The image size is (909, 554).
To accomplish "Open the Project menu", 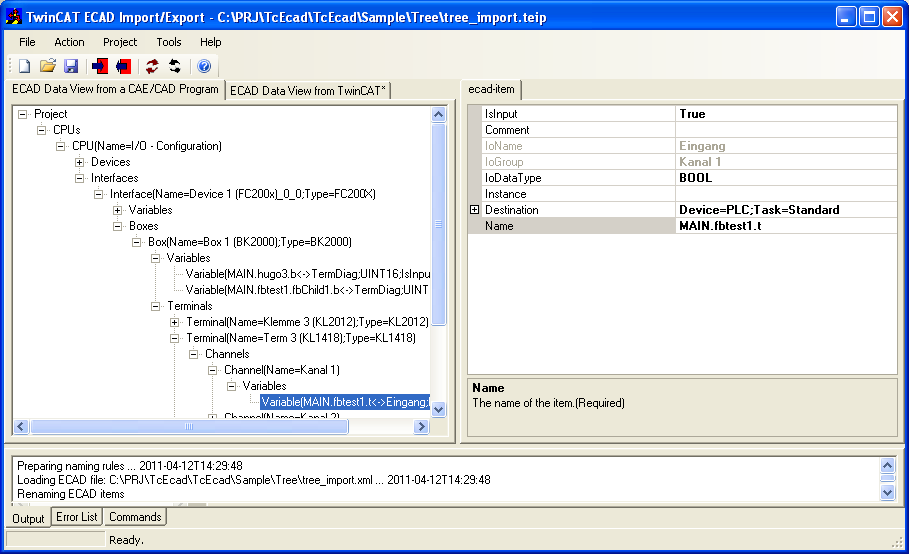I will coord(120,42).
